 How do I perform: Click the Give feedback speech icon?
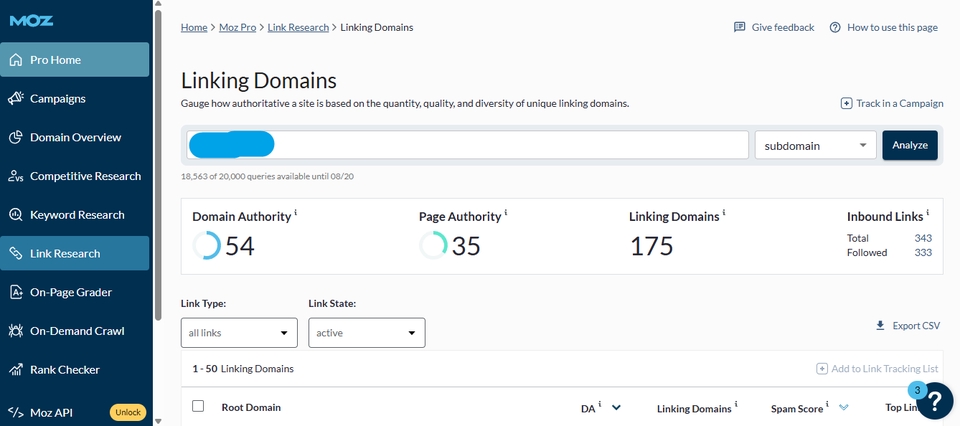click(740, 28)
